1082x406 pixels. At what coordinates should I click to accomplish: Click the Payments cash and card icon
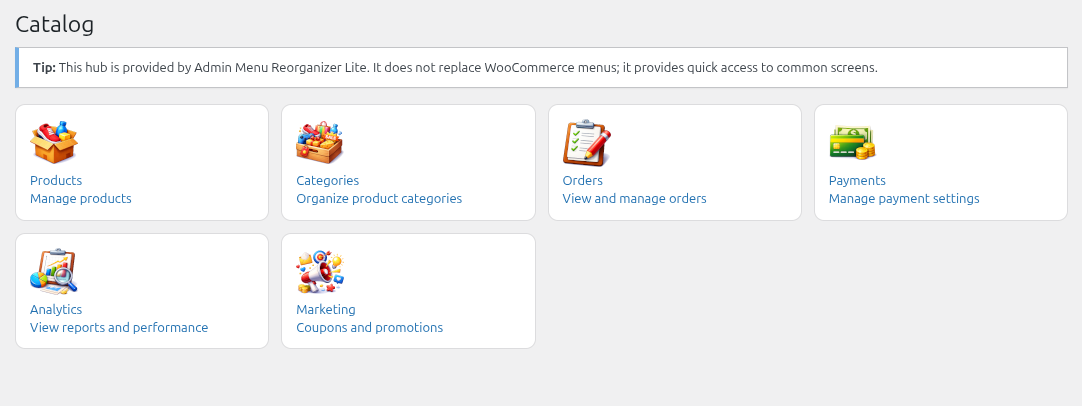(x=852, y=143)
